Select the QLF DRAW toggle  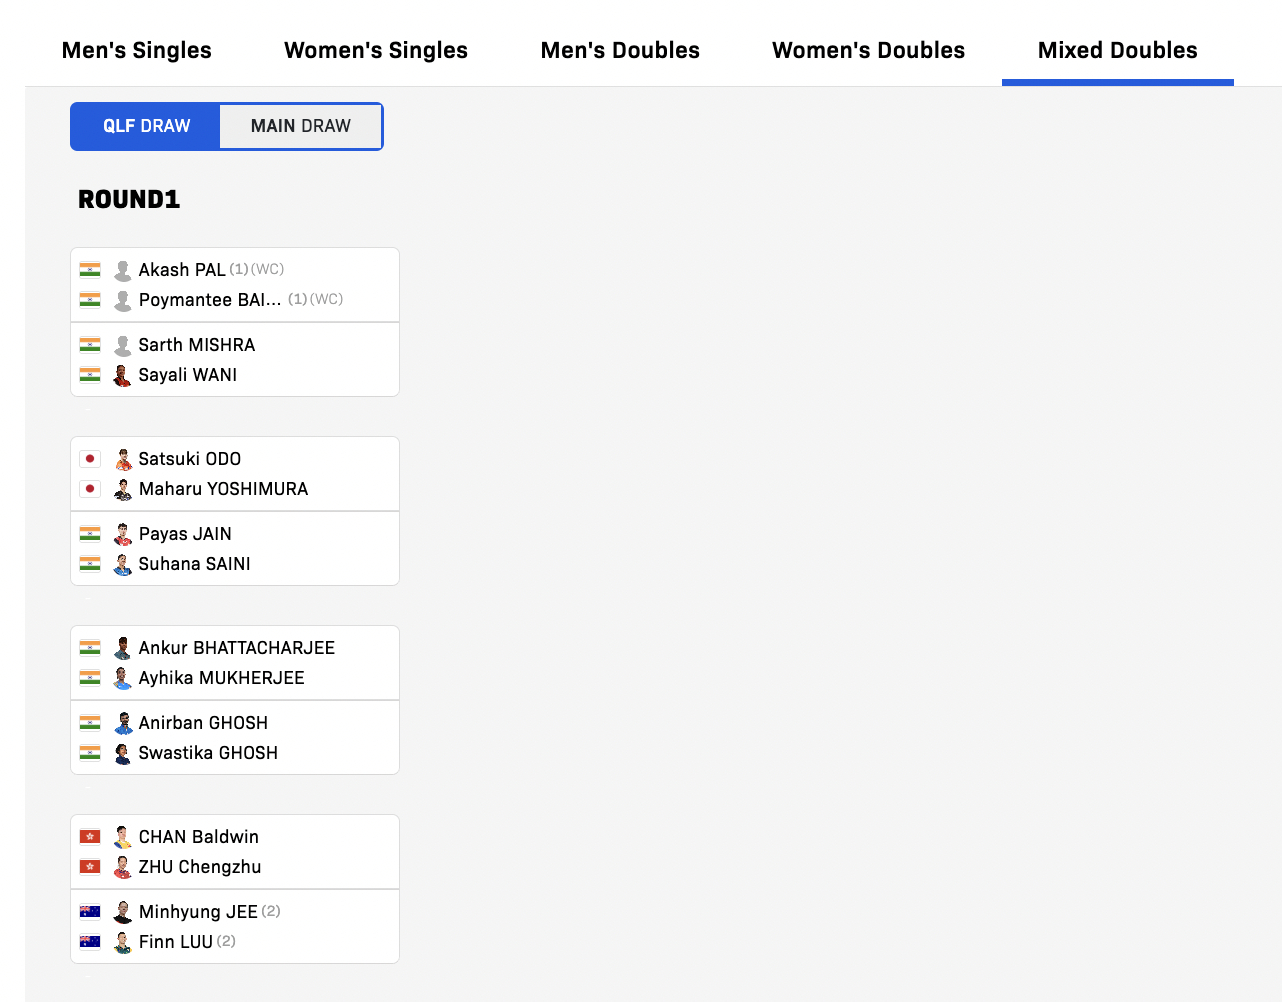click(146, 126)
